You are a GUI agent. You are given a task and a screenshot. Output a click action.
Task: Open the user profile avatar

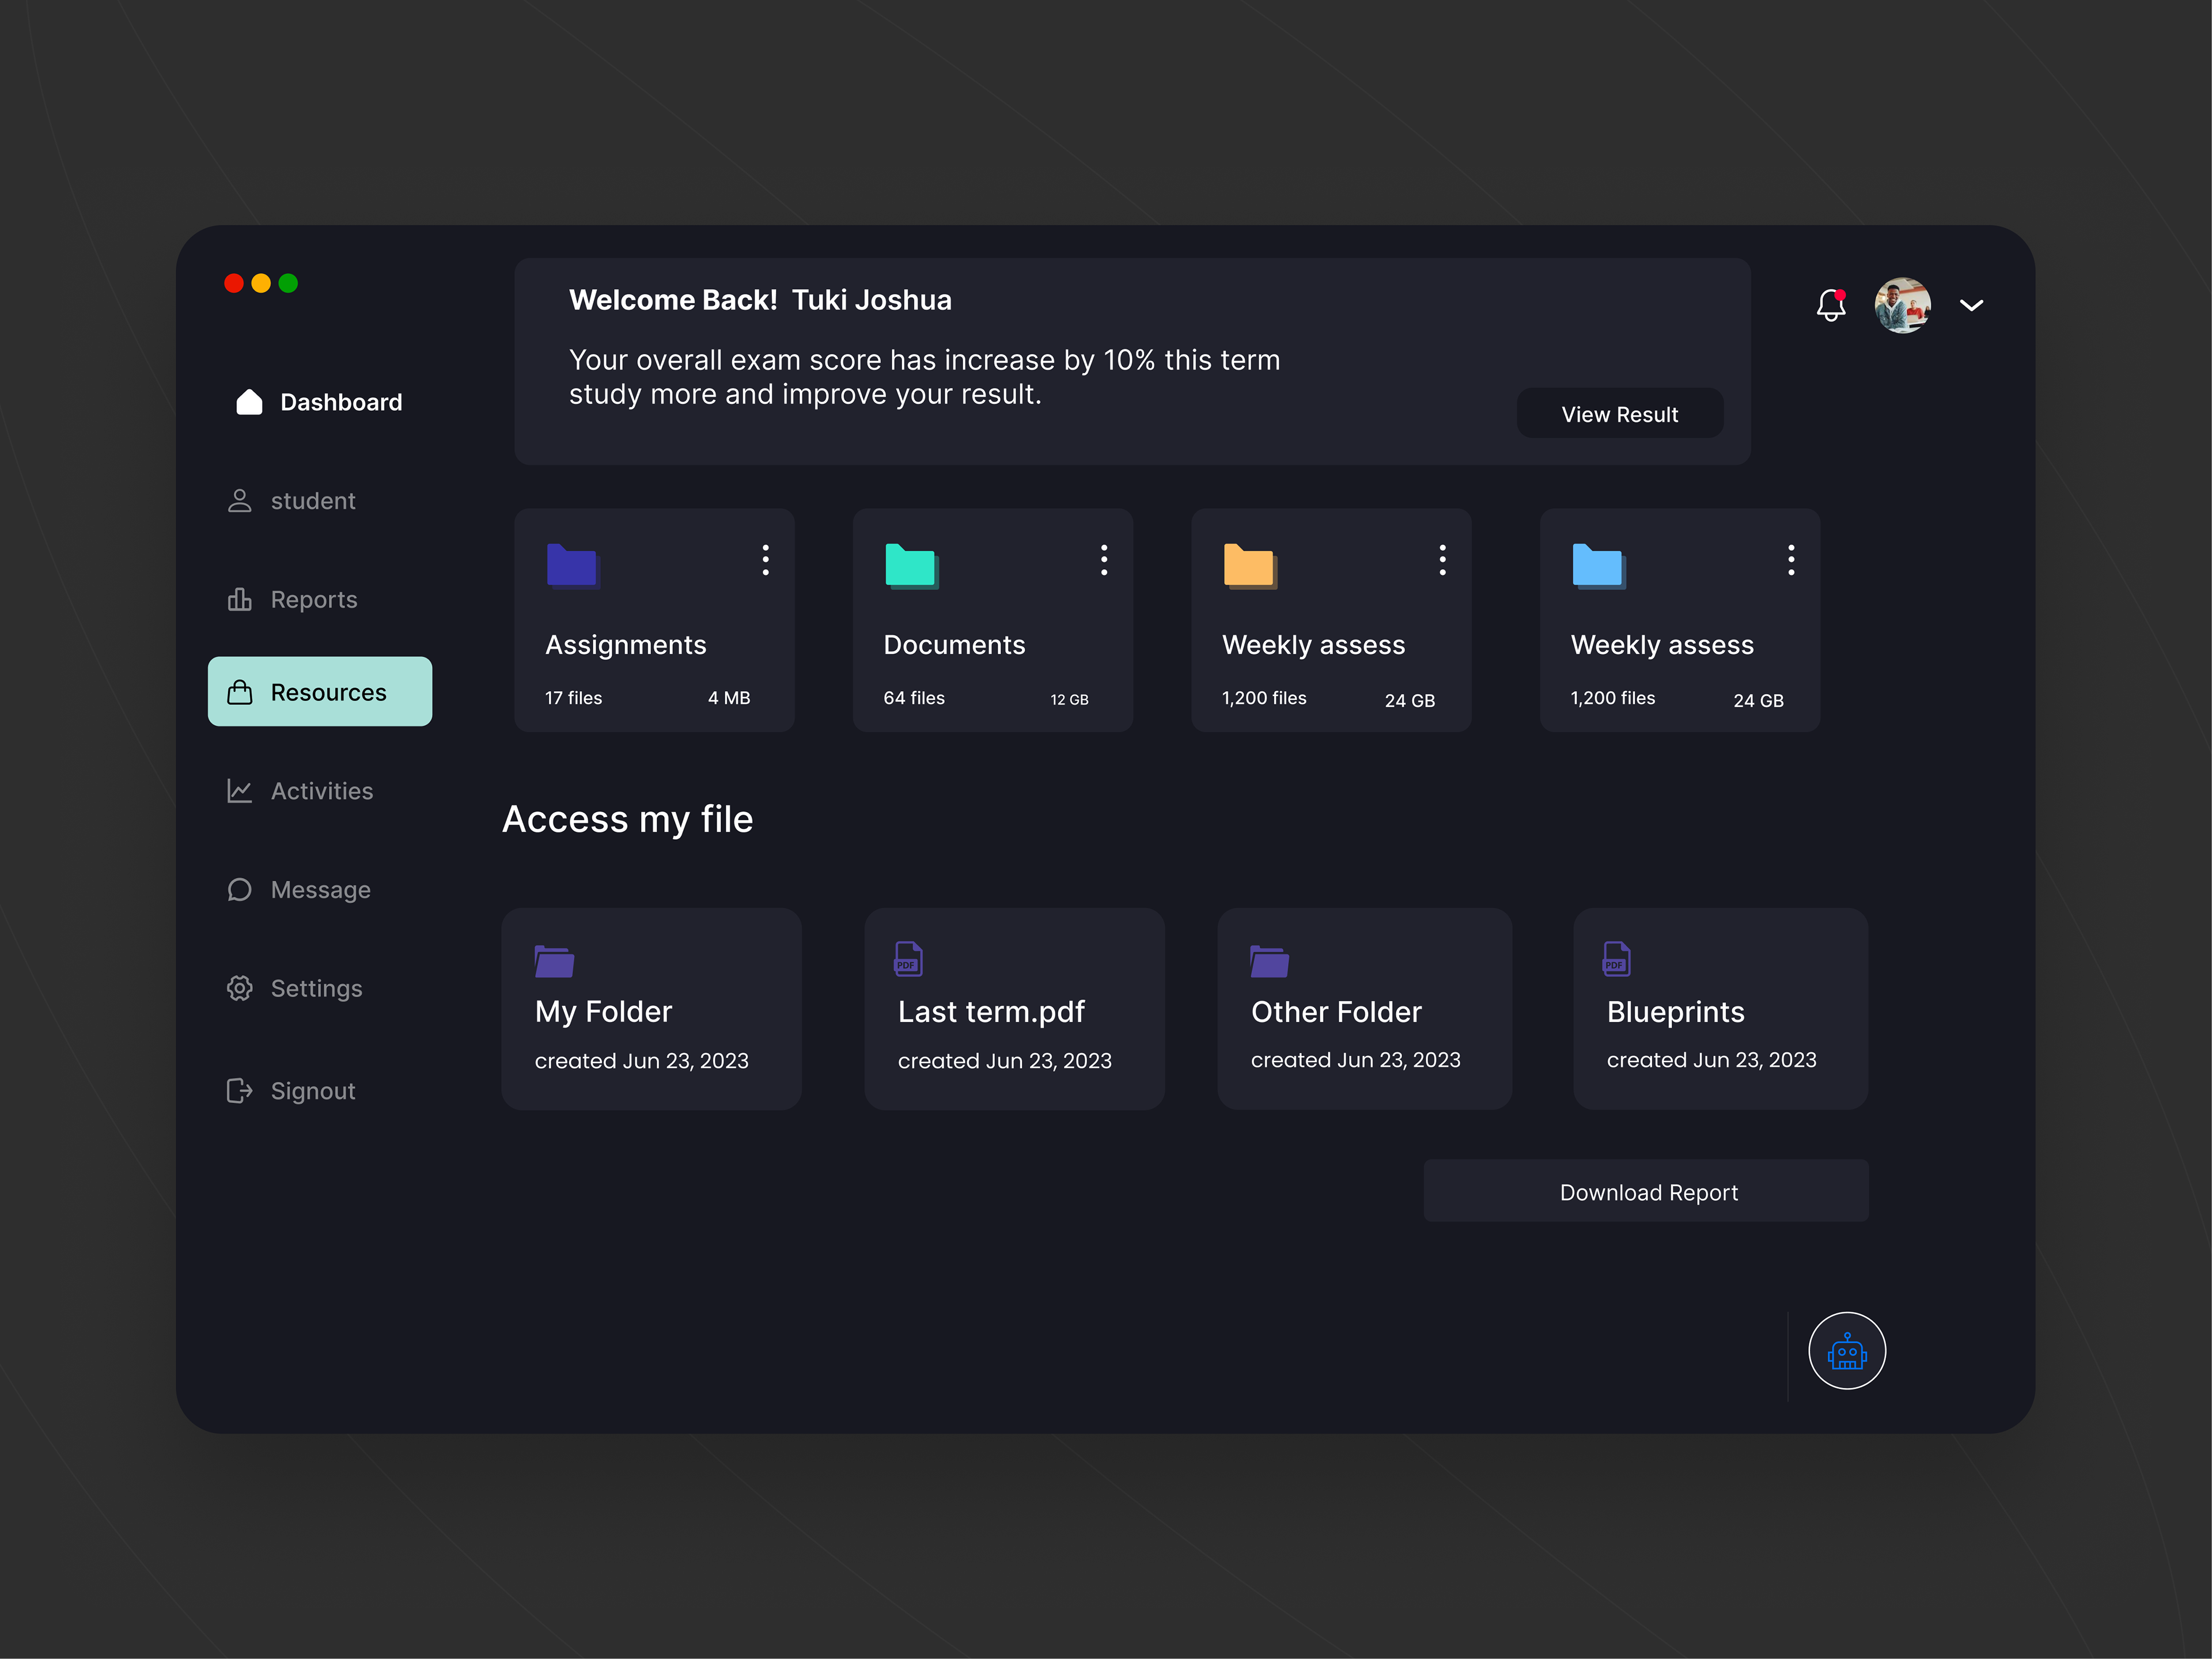pos(1902,305)
